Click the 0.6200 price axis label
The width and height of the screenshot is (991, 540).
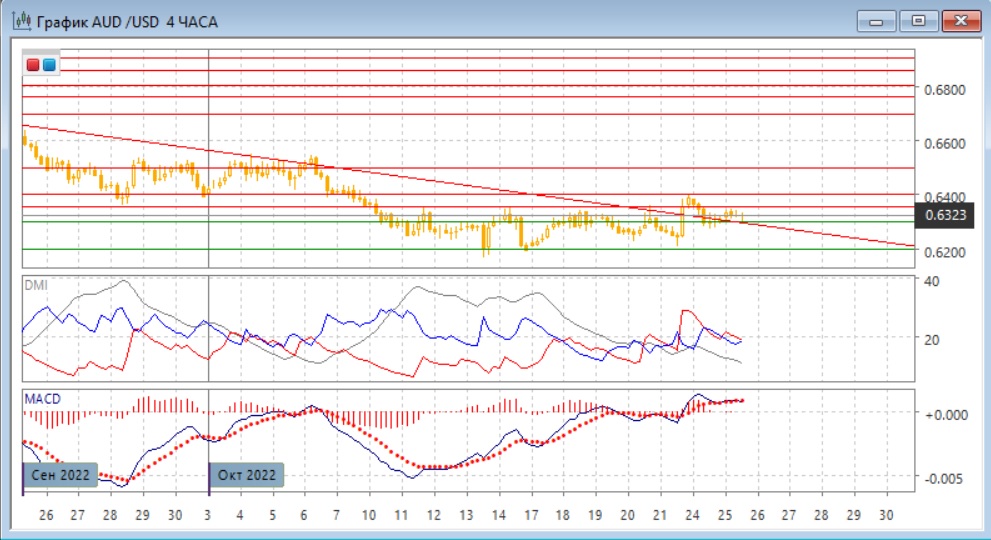pyautogui.click(x=945, y=252)
